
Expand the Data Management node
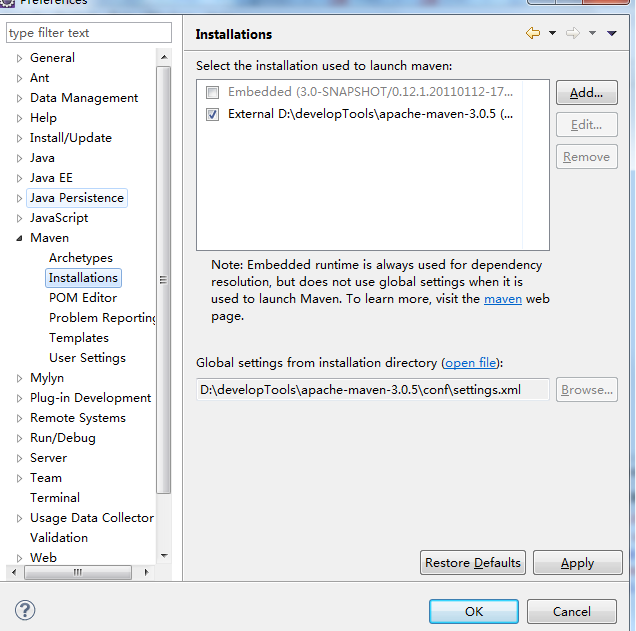click(x=19, y=98)
